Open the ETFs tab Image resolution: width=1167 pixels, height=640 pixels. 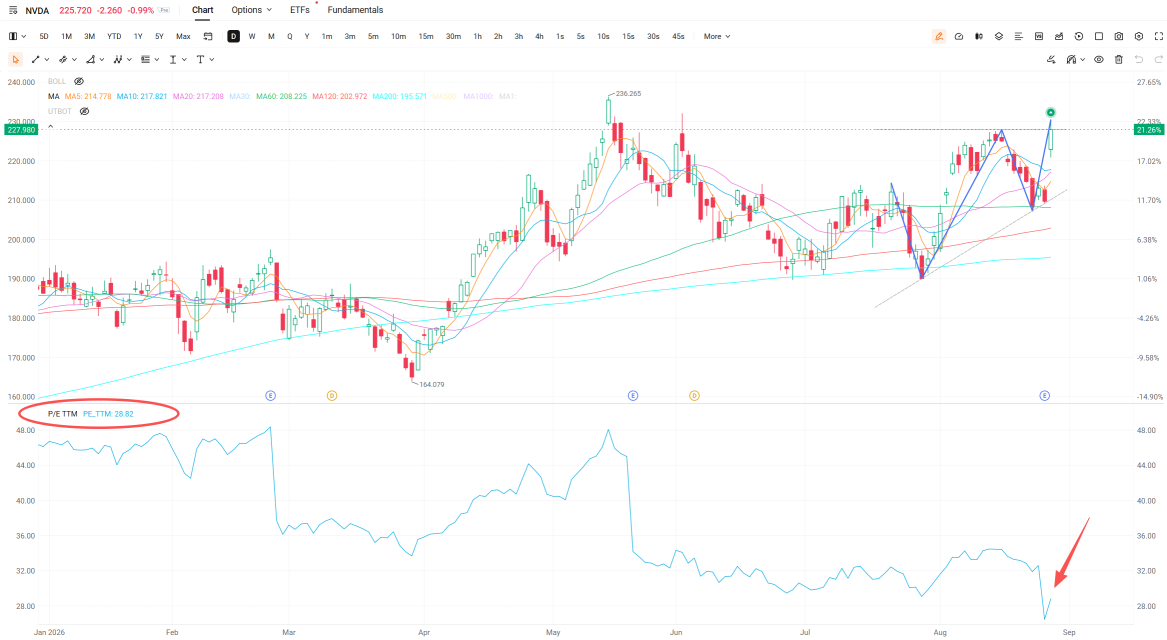pyautogui.click(x=300, y=10)
